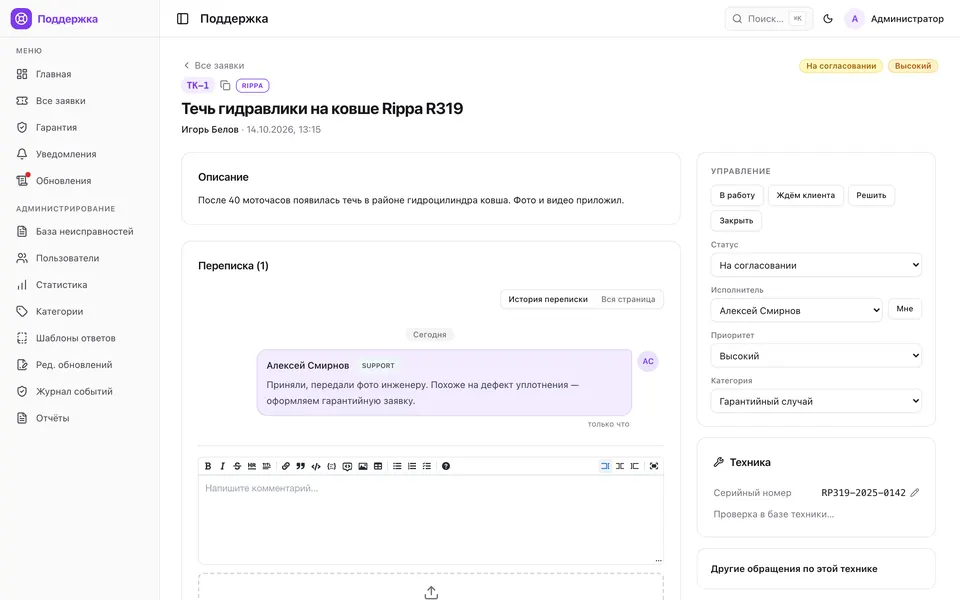Open the Исполнитель dropdown
960x600 pixels.
(796, 310)
